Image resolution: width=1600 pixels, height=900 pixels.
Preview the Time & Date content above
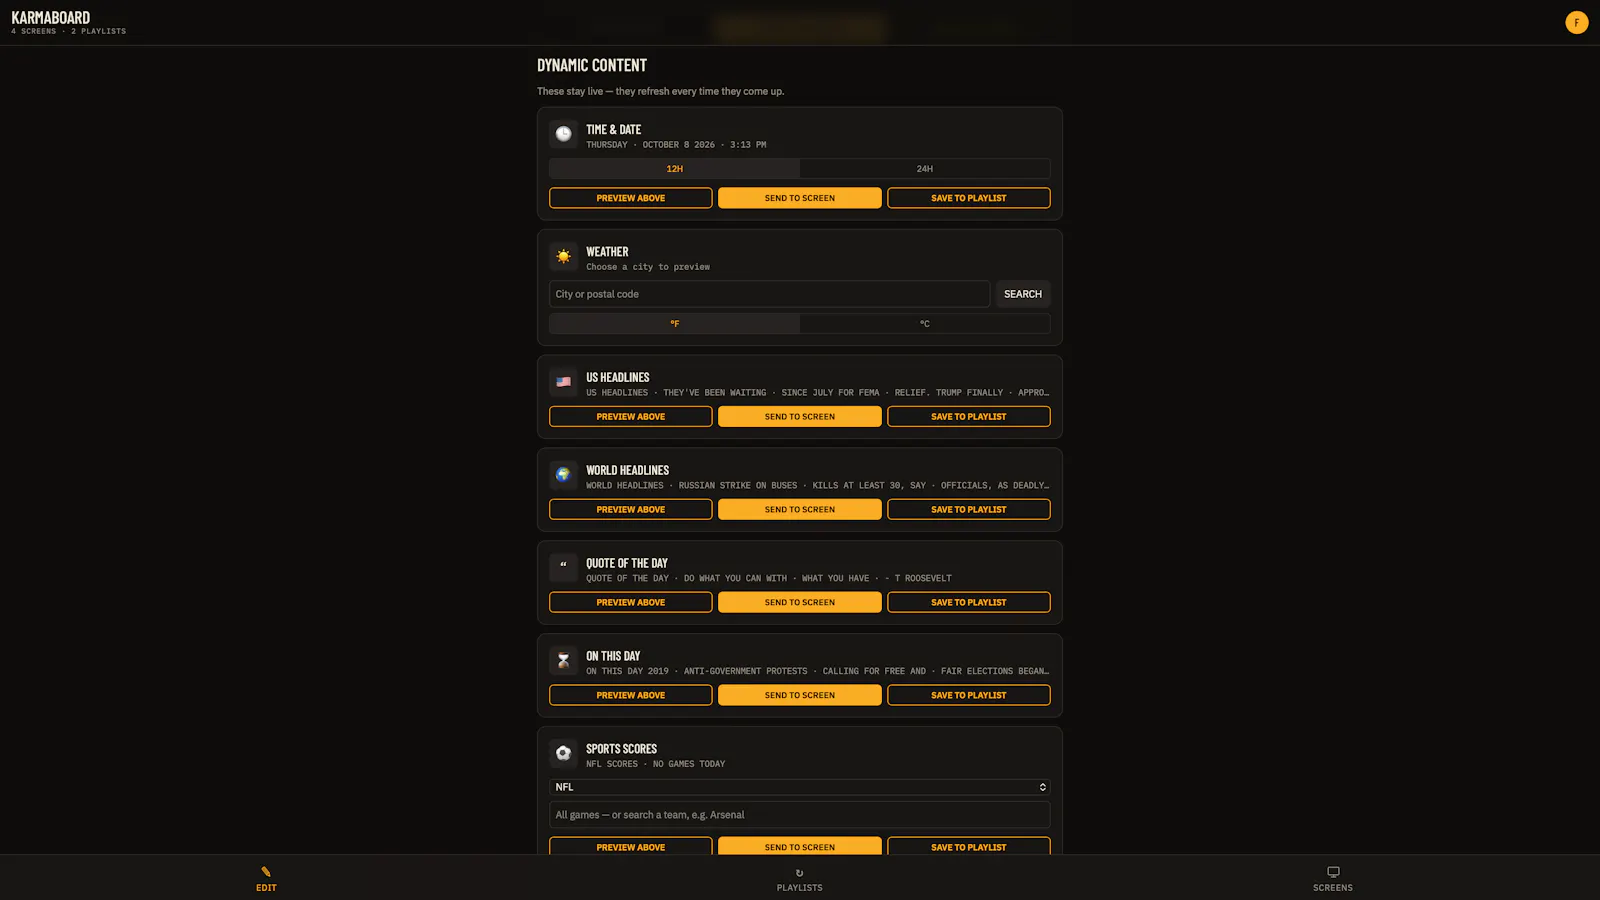point(631,198)
